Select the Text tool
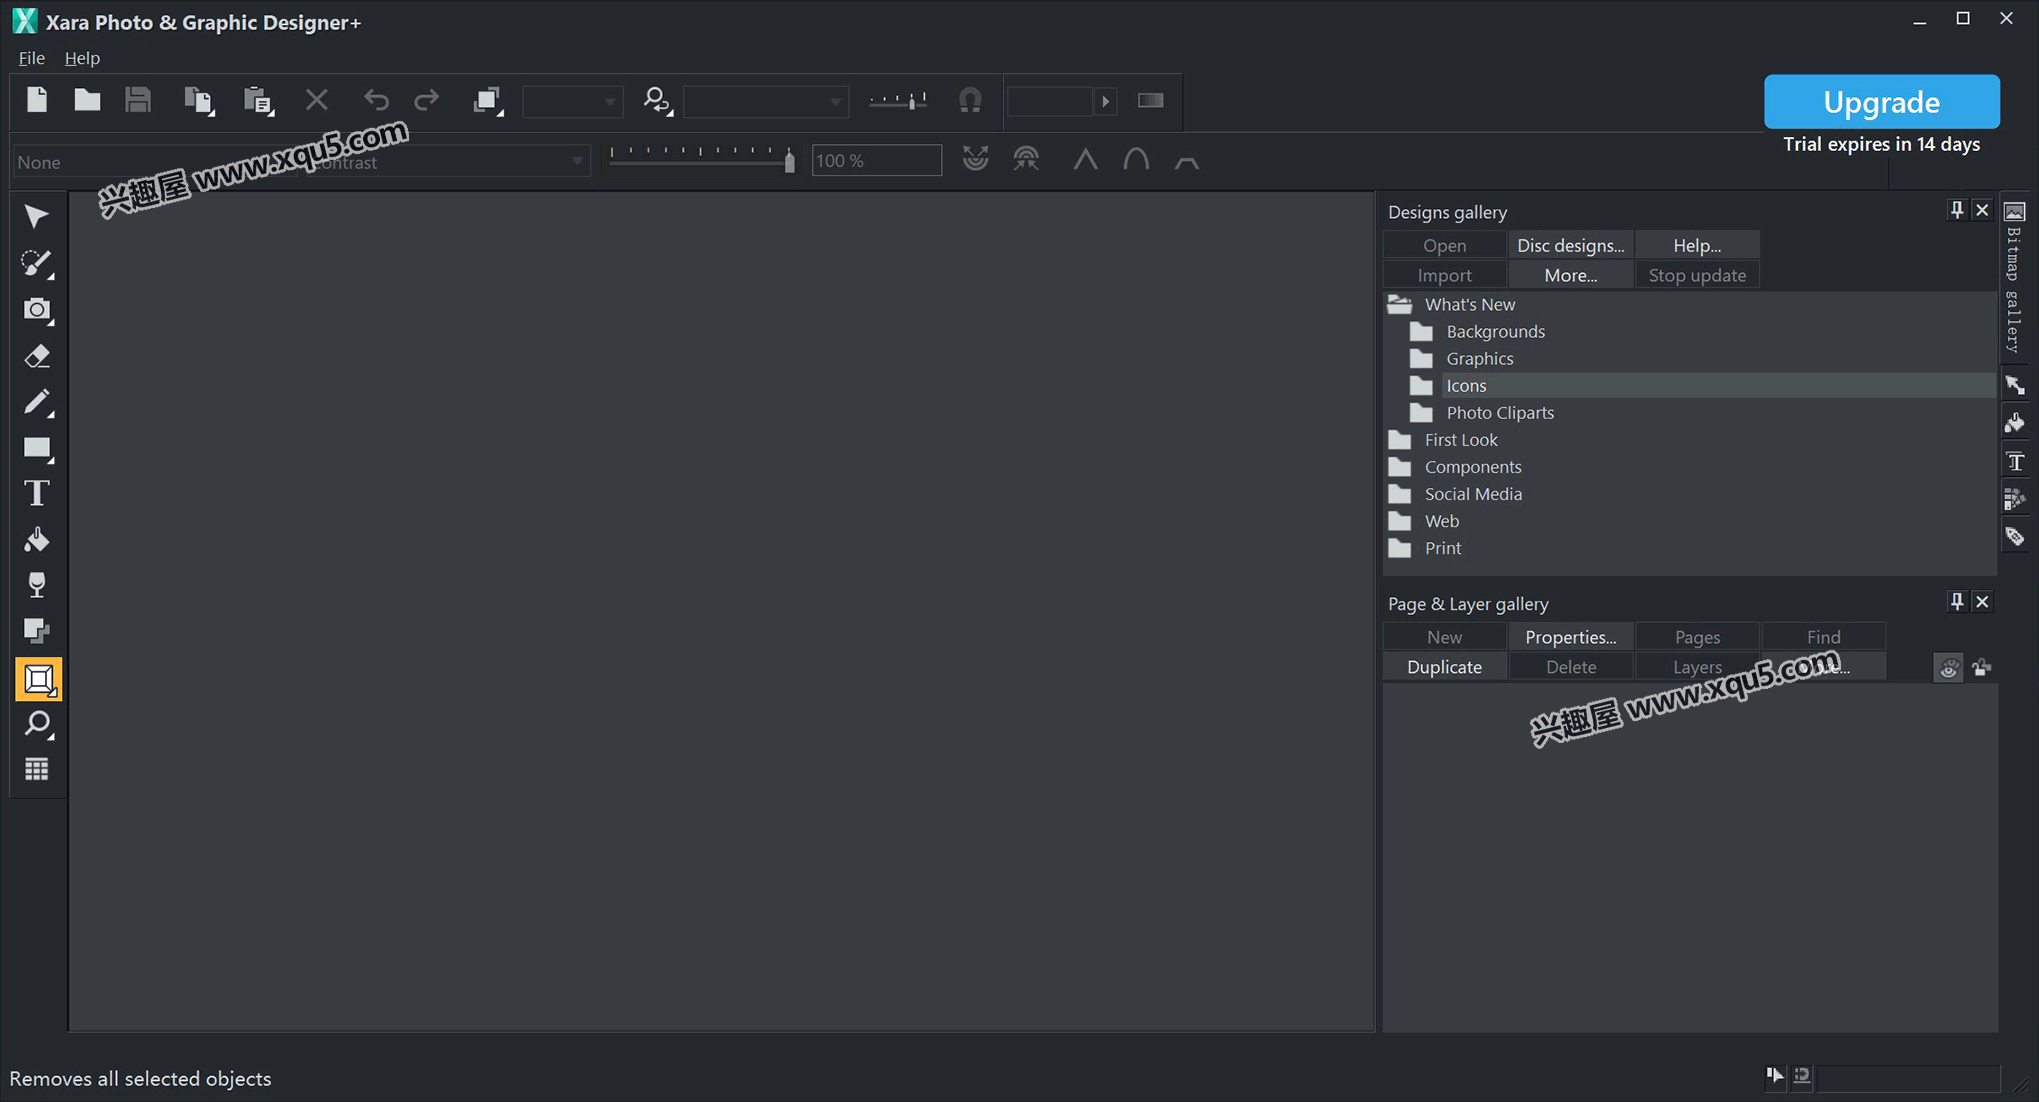Screen dimensions: 2039x1102 coord(37,494)
